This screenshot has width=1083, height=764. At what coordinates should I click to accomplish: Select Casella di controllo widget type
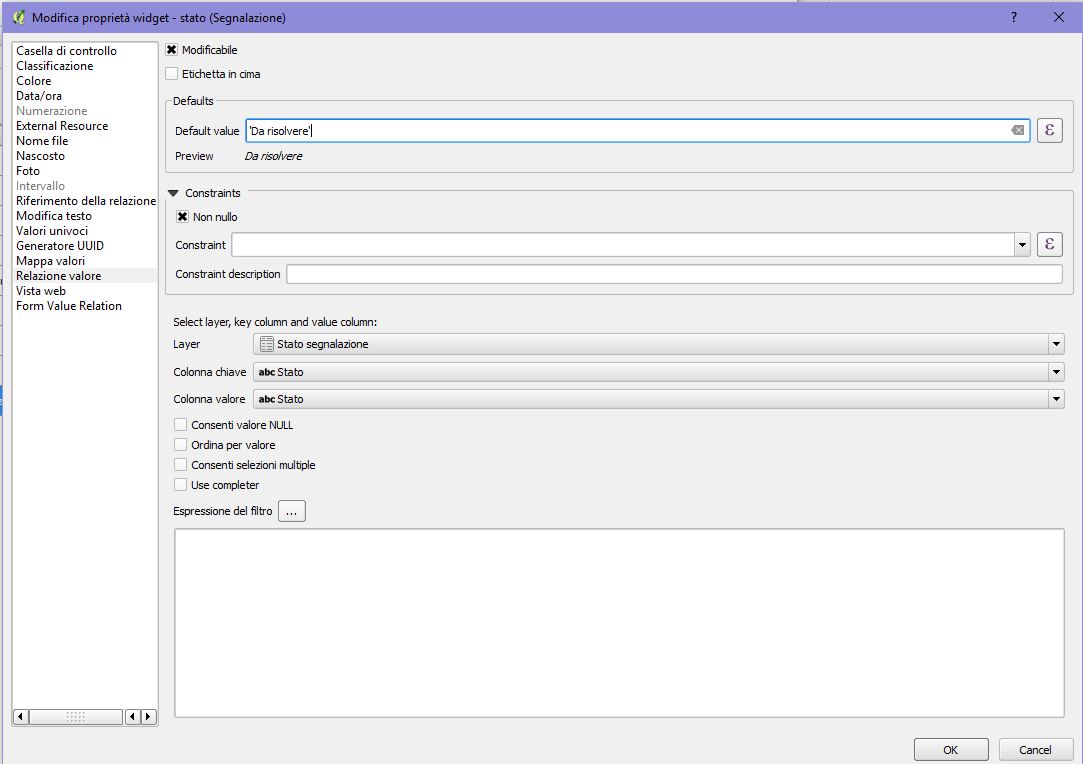click(64, 50)
